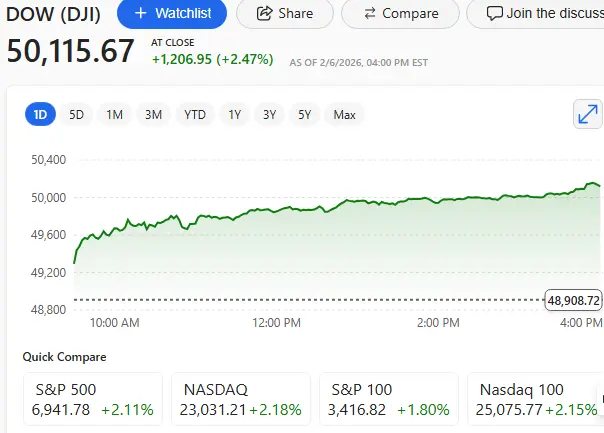
Task: Click the 48,908.72 previous close marker
Action: coord(574,300)
